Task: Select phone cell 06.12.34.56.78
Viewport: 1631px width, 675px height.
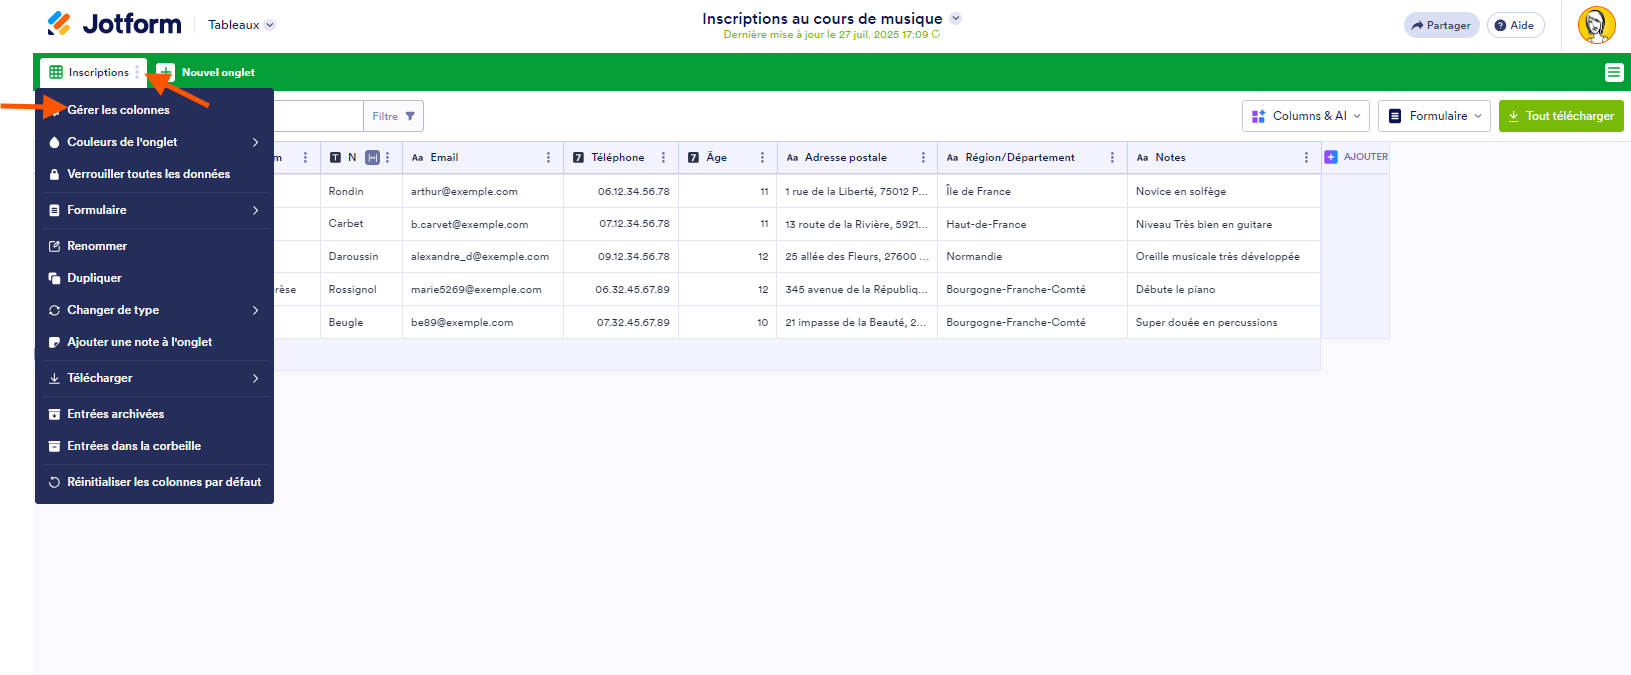Action: pyautogui.click(x=621, y=191)
